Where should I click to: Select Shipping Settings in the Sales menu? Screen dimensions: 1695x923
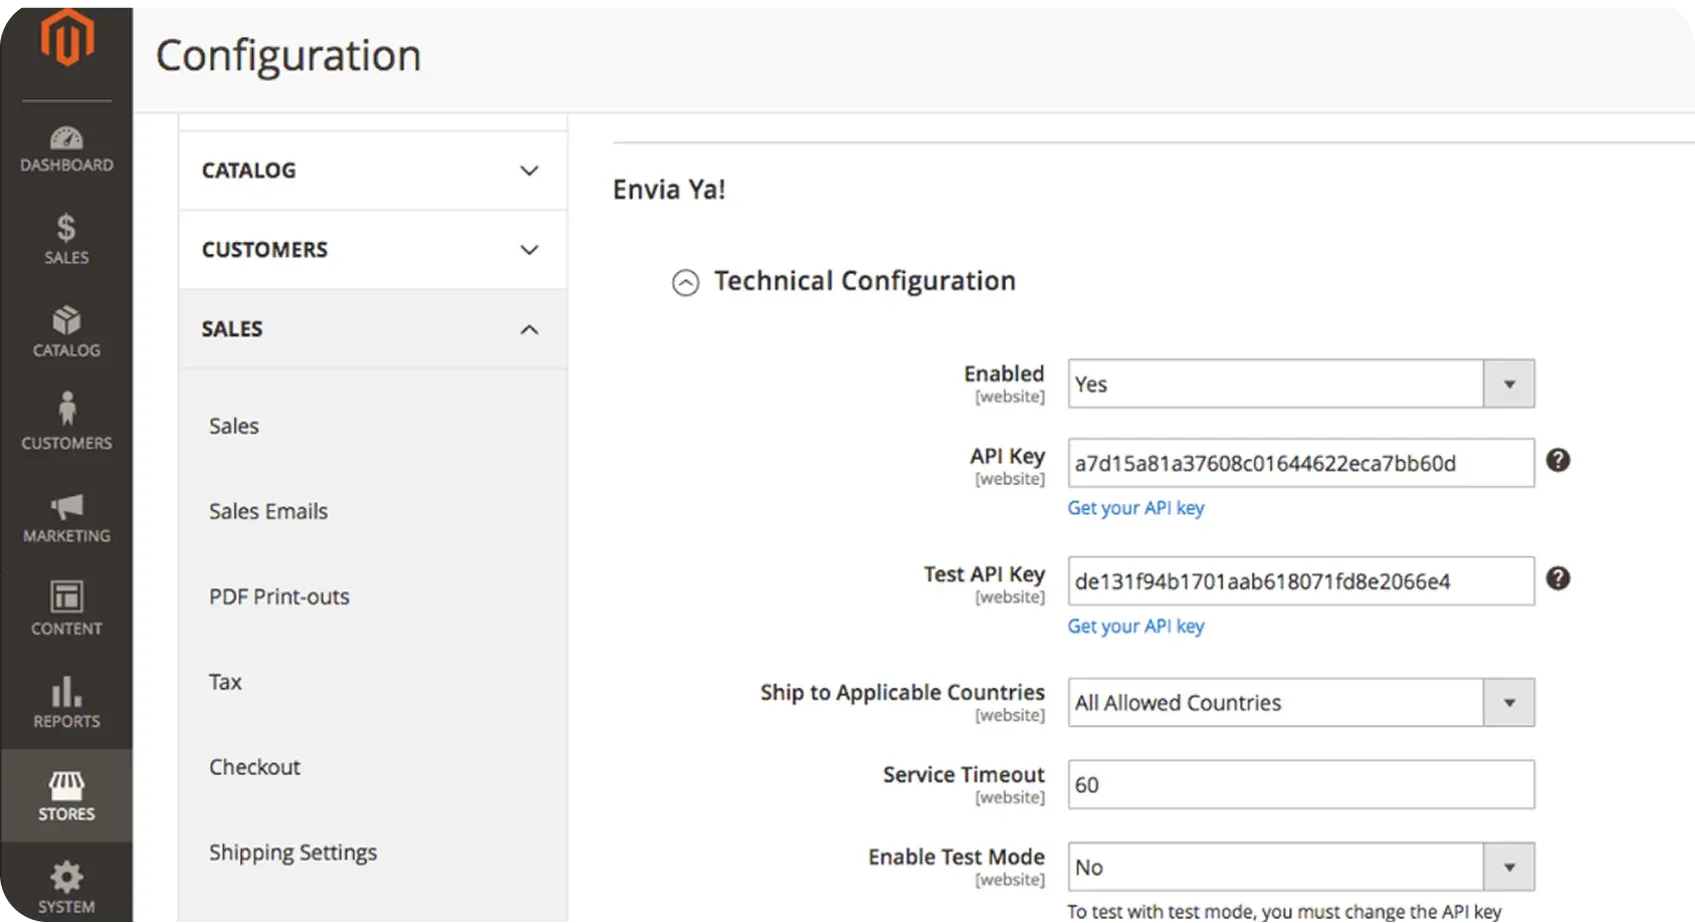293,852
